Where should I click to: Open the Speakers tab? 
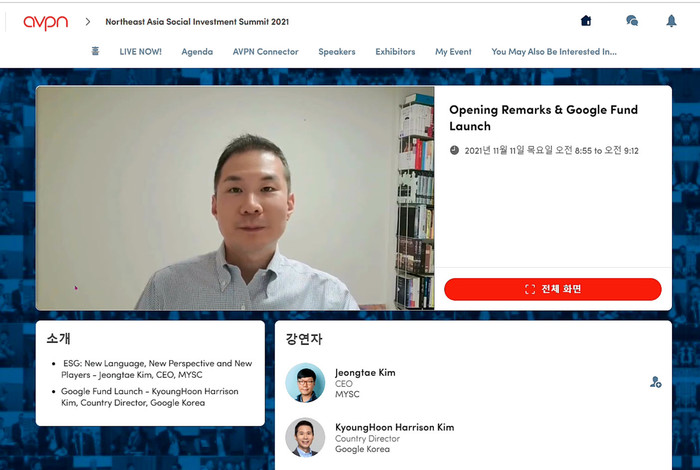coord(337,52)
